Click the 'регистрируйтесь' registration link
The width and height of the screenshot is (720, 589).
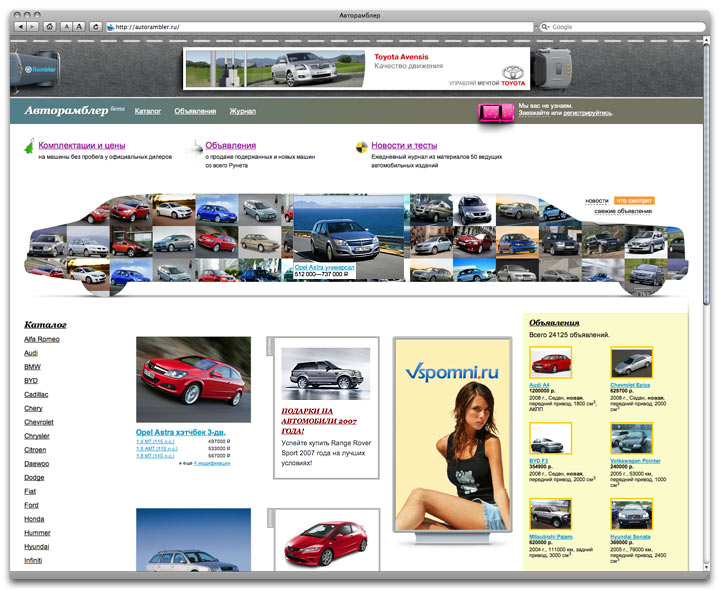(x=587, y=113)
